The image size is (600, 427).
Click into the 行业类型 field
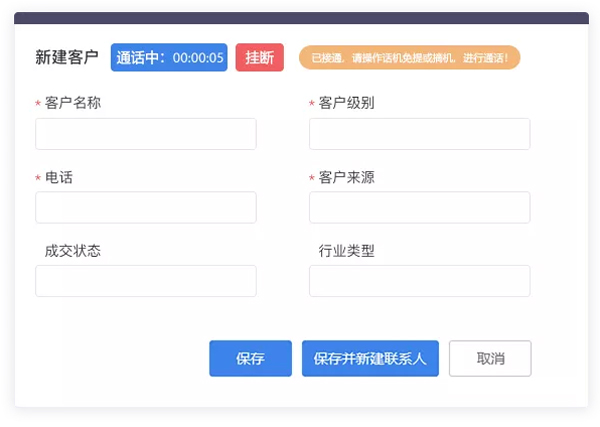[419, 281]
